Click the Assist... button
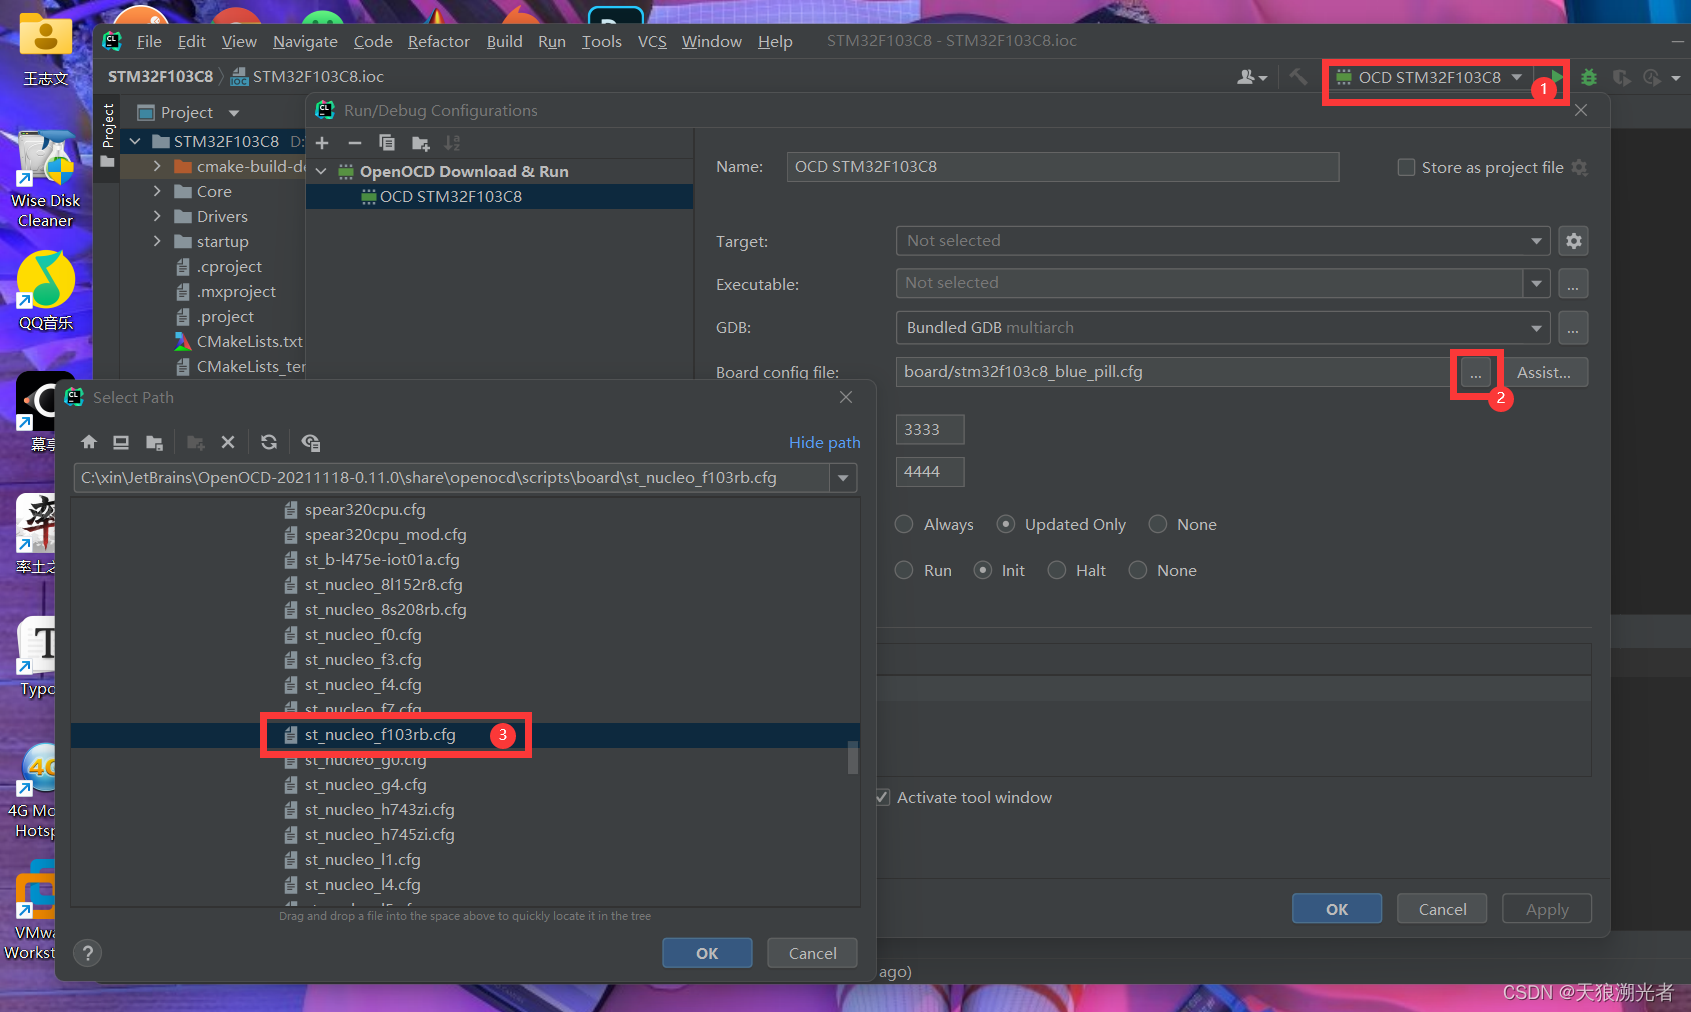This screenshot has height=1012, width=1691. [1544, 372]
